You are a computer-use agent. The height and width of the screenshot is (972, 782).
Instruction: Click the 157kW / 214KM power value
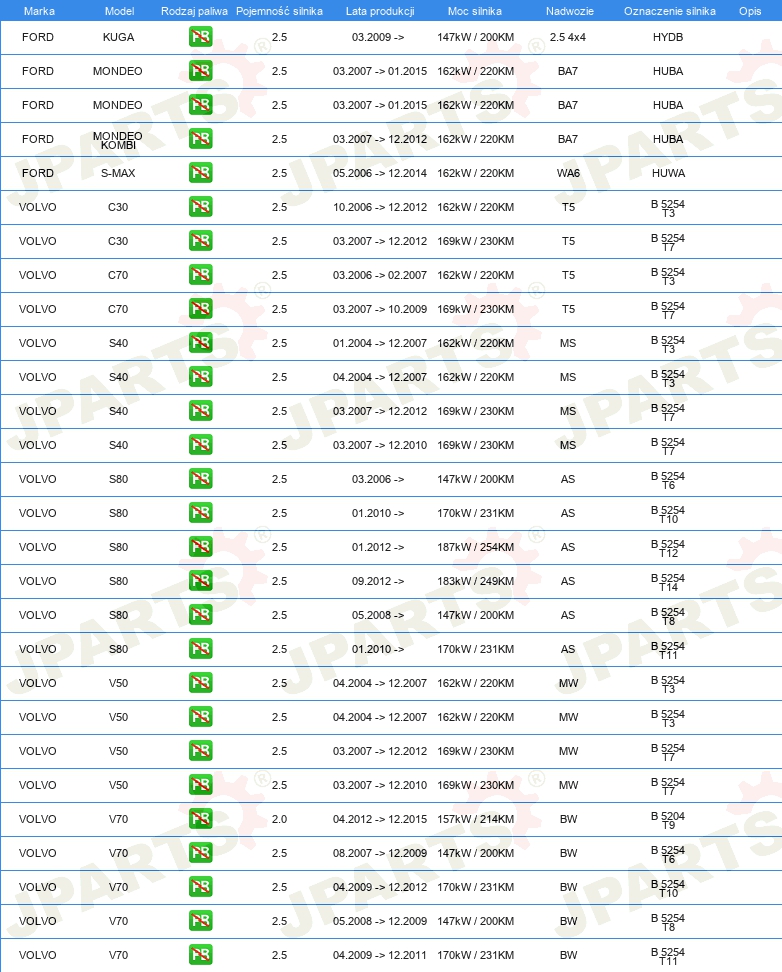tap(476, 819)
